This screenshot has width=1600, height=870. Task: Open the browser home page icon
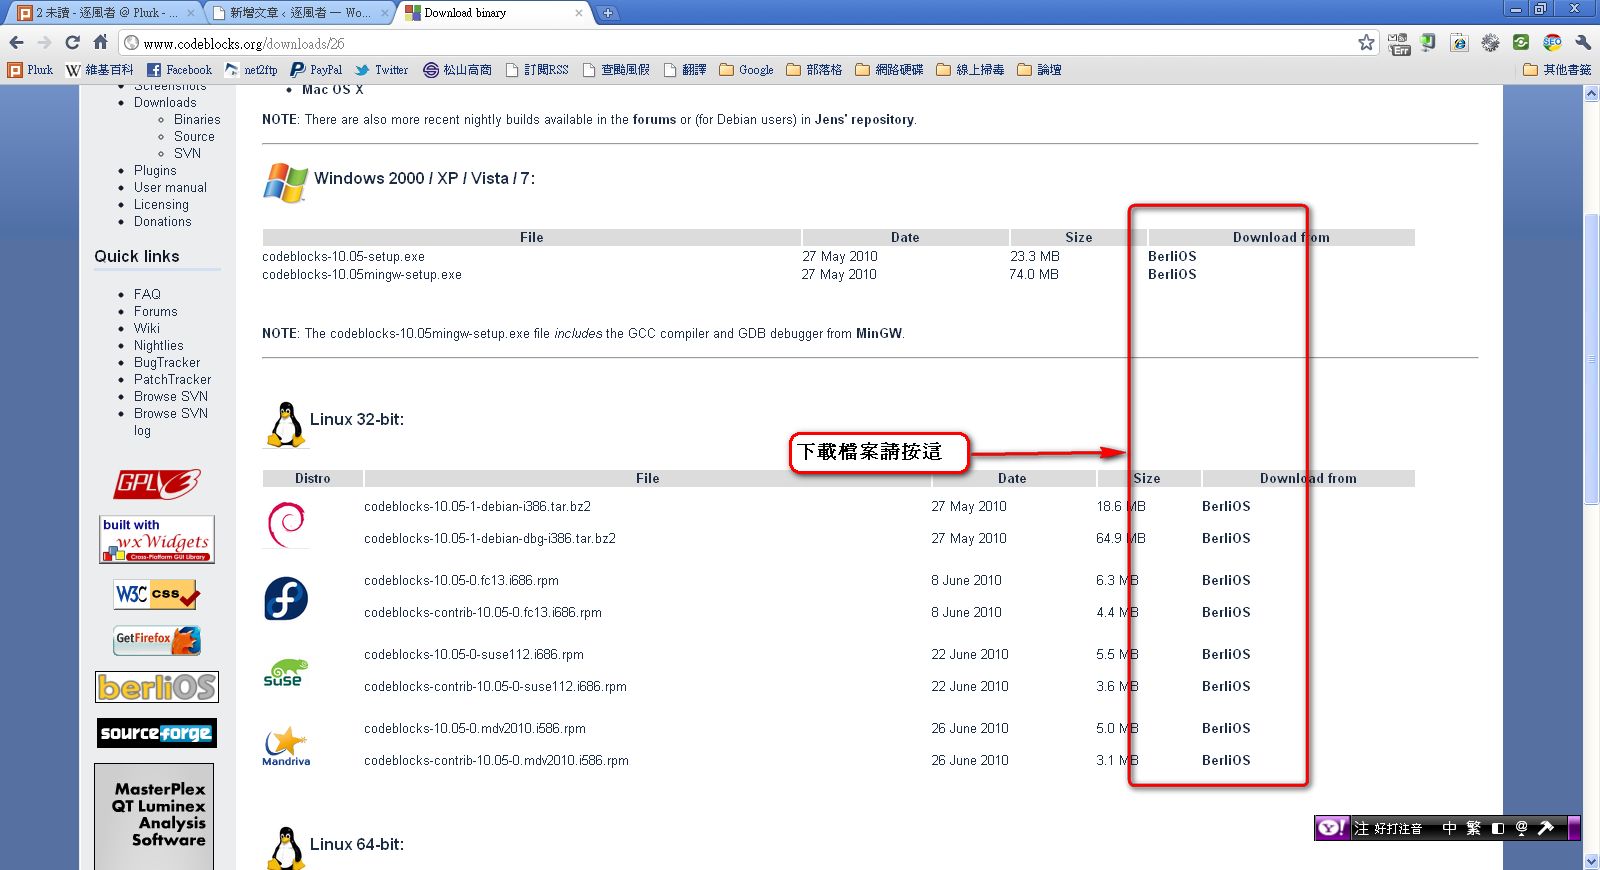click(x=100, y=42)
